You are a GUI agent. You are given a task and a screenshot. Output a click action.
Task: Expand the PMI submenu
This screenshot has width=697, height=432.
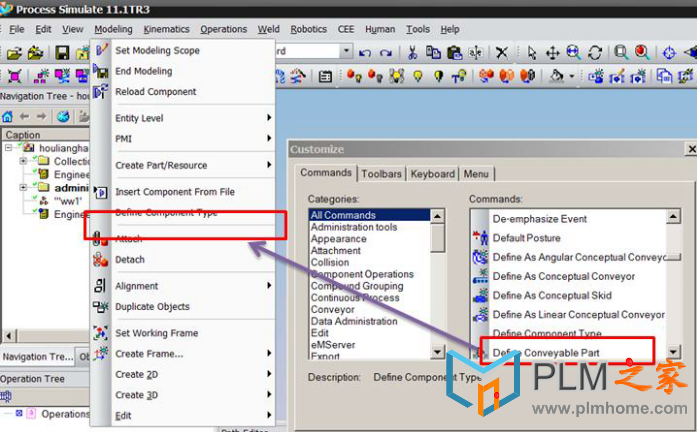pyautogui.click(x=182, y=139)
